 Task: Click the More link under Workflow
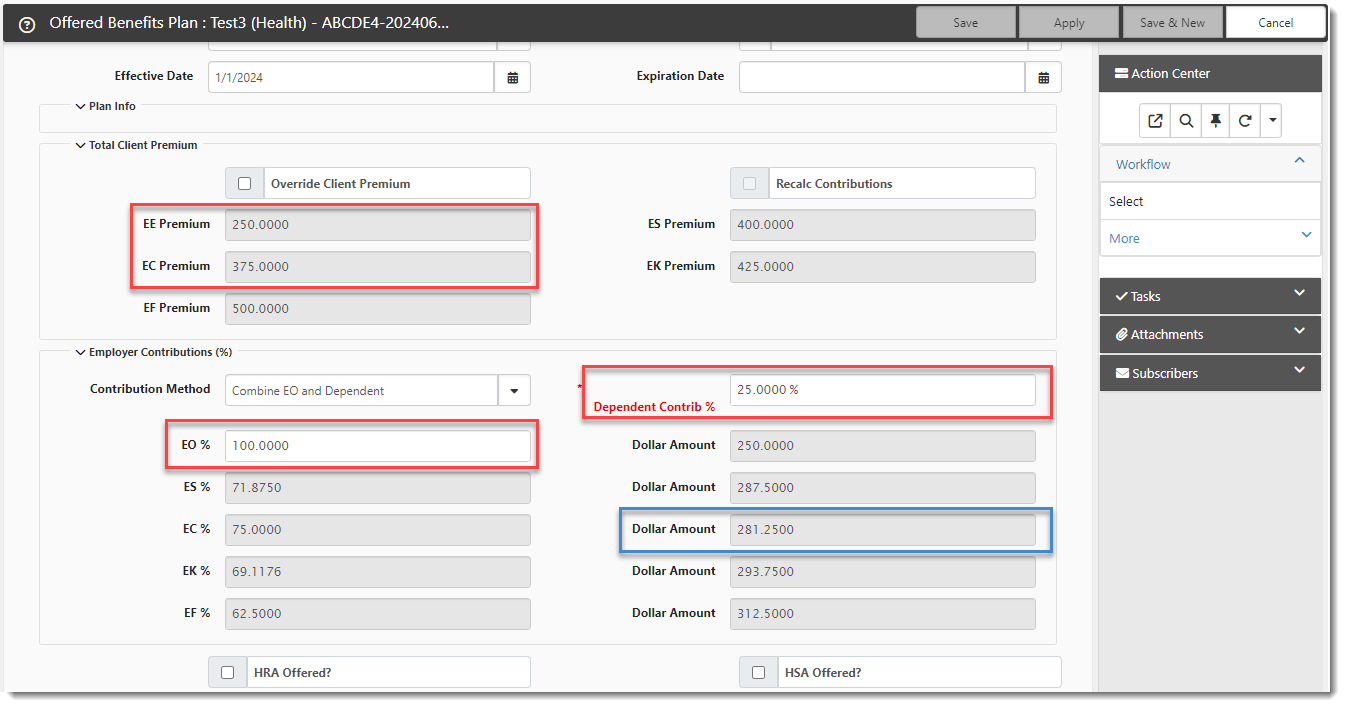pyautogui.click(x=1124, y=238)
